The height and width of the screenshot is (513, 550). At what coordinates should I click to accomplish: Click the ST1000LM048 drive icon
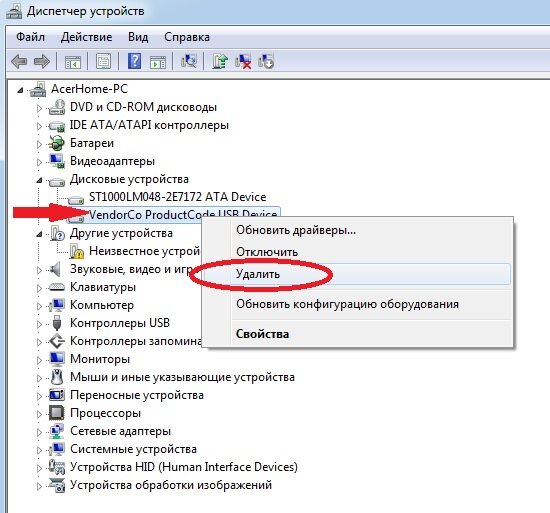pos(76,199)
